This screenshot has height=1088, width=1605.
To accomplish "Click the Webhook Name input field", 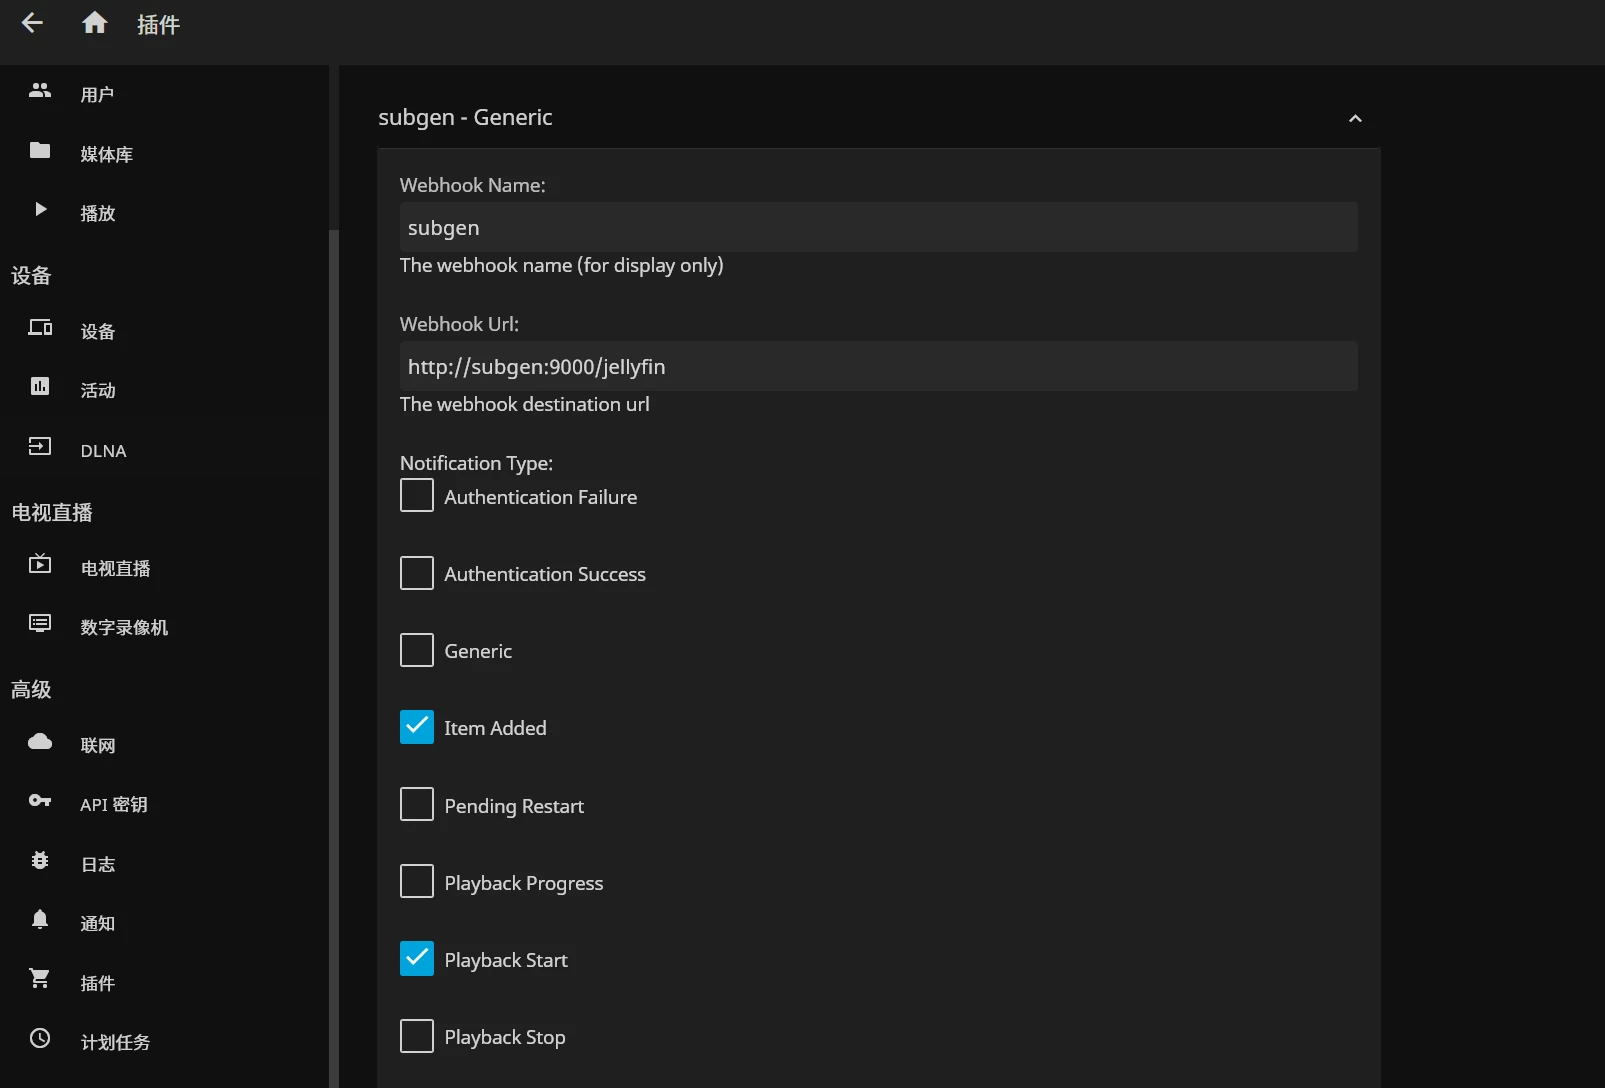I will (x=878, y=228).
